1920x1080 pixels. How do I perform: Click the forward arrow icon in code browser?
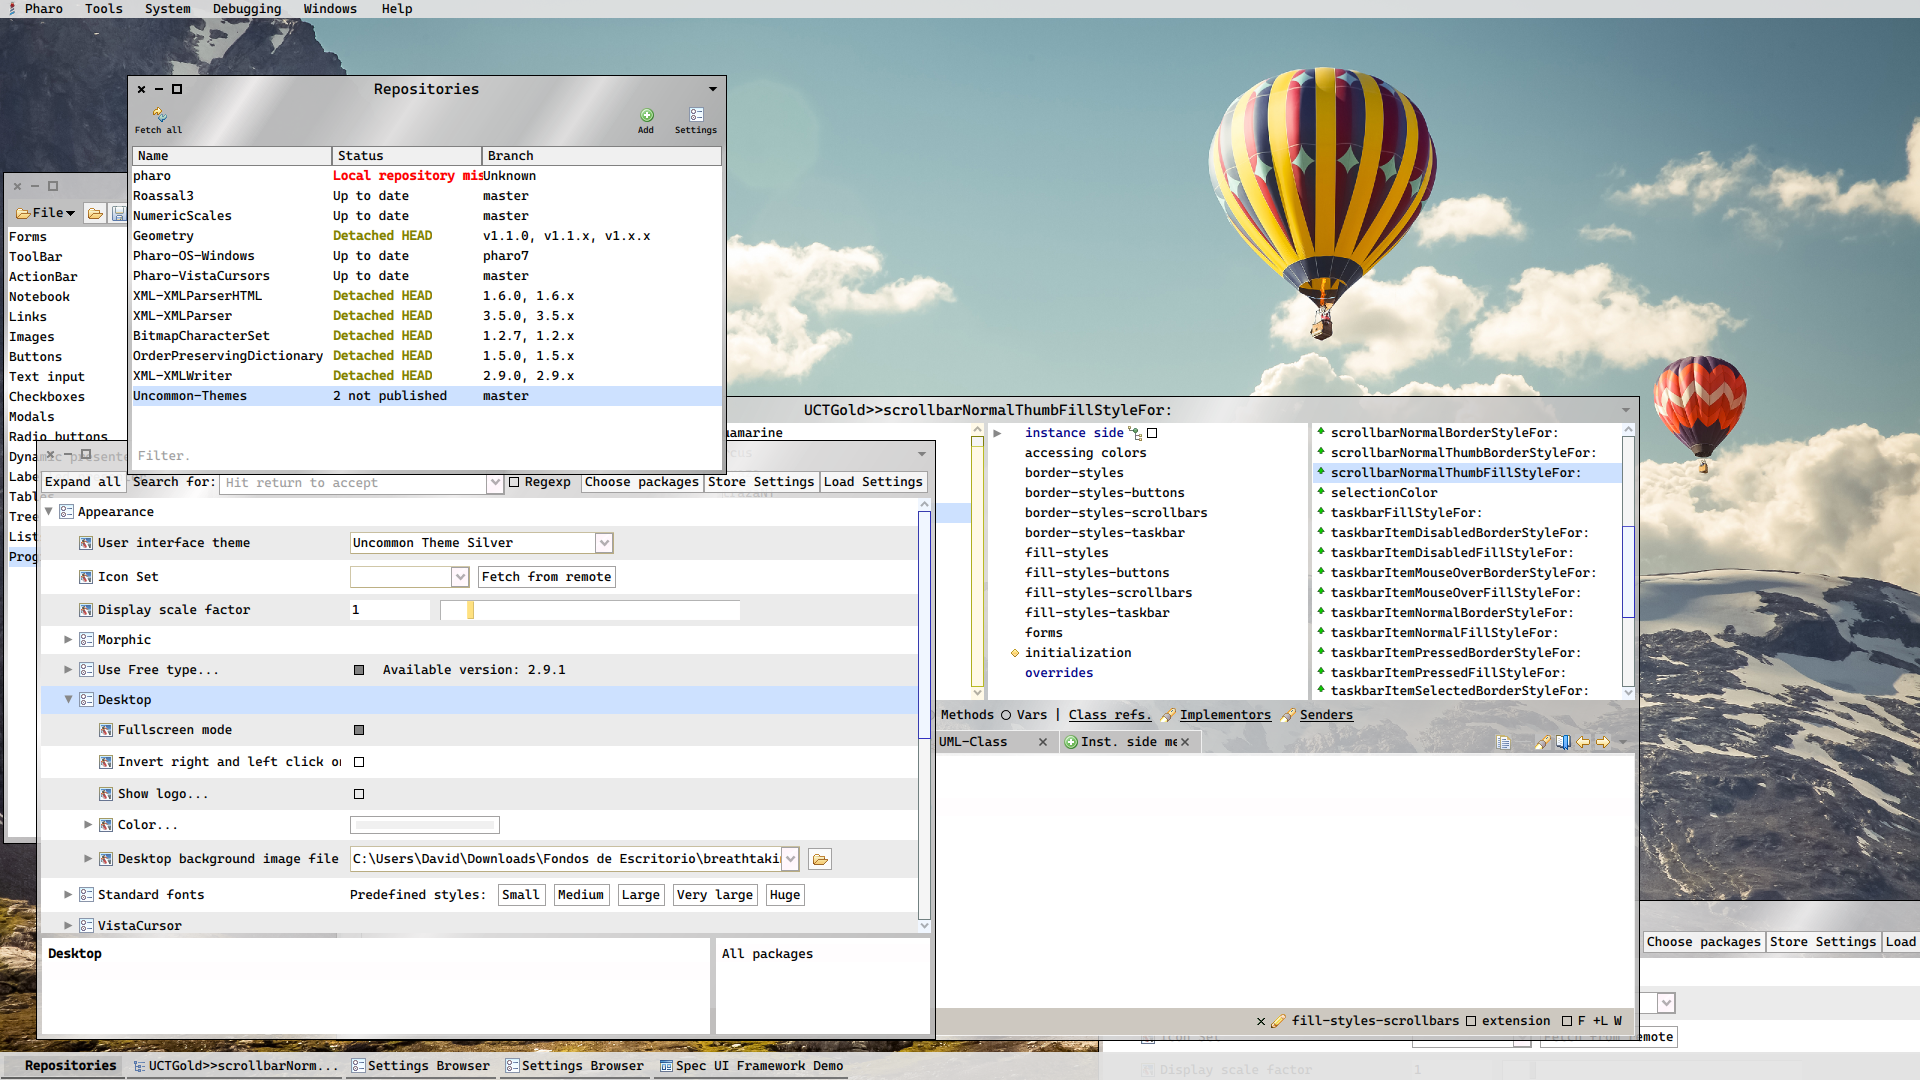(1603, 742)
